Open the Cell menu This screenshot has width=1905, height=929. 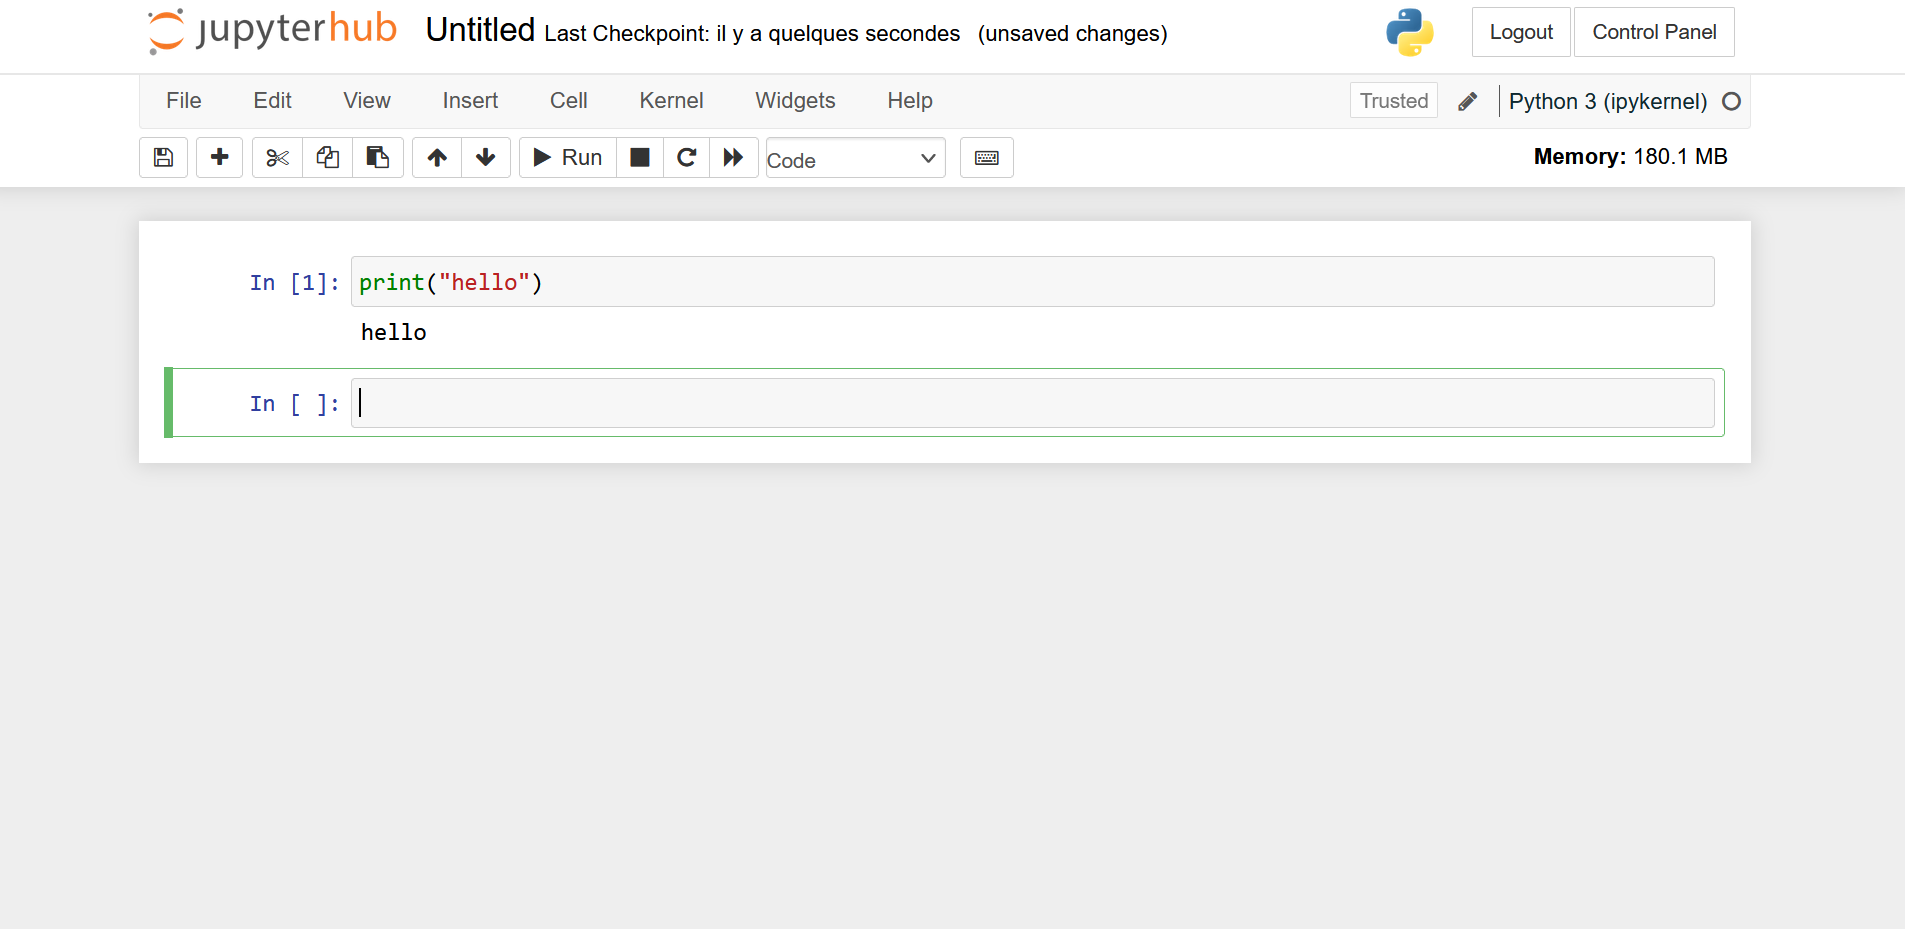569,101
